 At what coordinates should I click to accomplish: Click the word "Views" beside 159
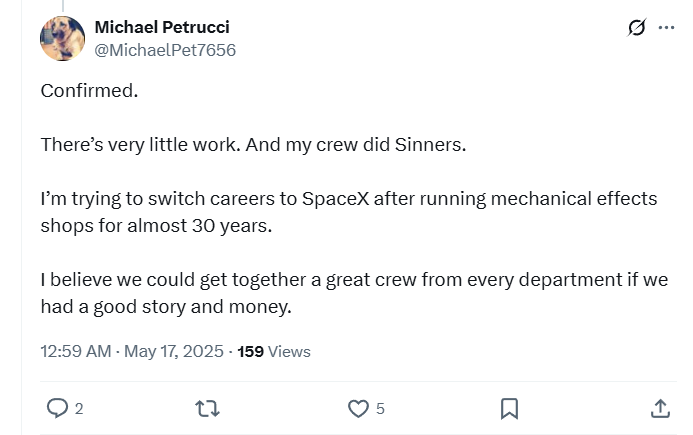pos(290,351)
